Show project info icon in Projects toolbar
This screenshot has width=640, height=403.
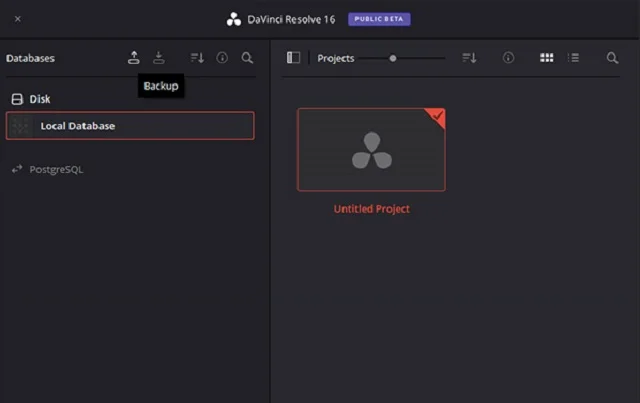coord(508,58)
